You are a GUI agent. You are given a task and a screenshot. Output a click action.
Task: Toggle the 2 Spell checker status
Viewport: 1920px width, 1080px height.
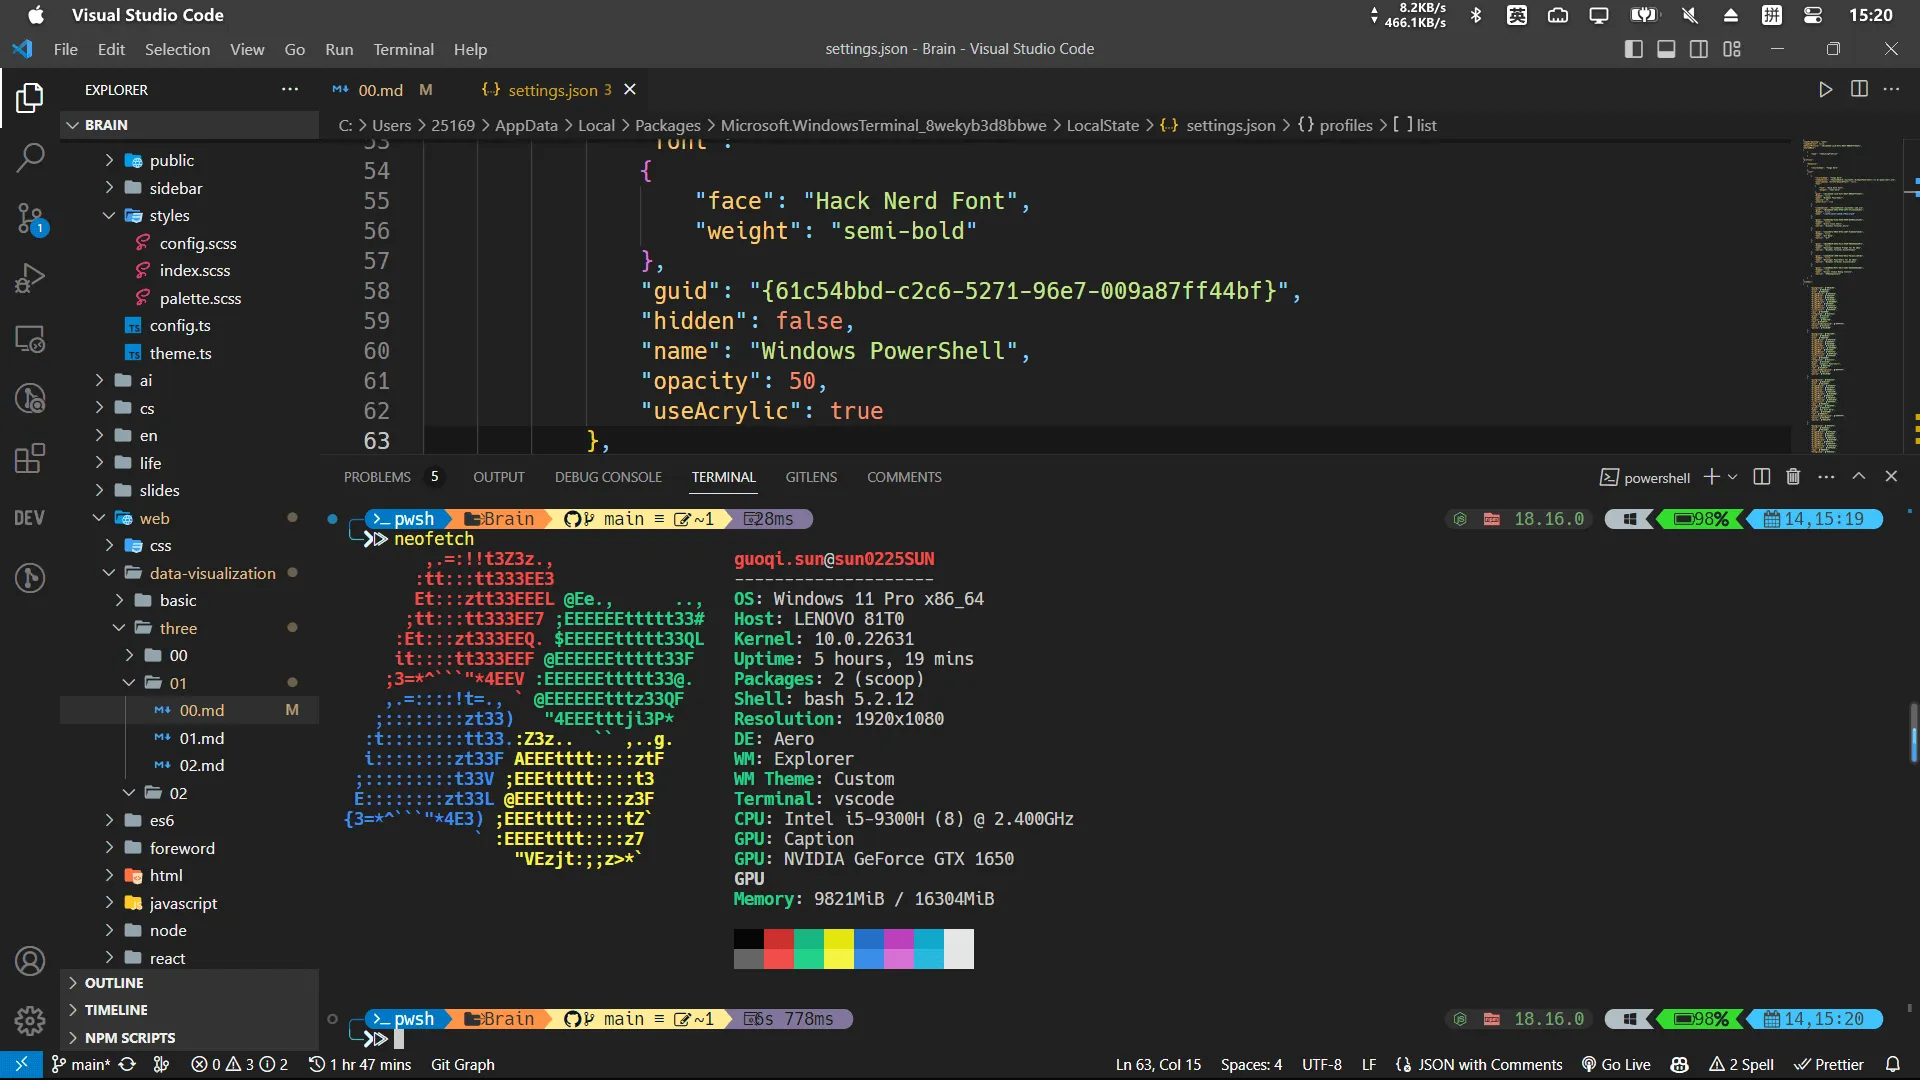(1741, 1064)
